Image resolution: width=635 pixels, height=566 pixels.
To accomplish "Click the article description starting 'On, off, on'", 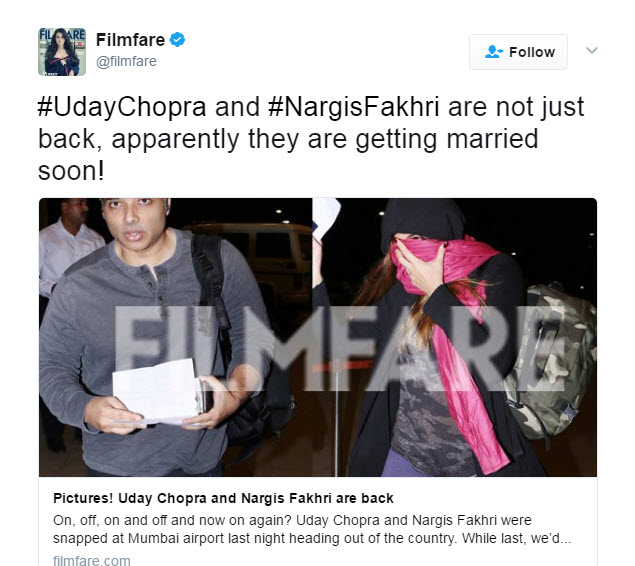I will (x=312, y=529).
